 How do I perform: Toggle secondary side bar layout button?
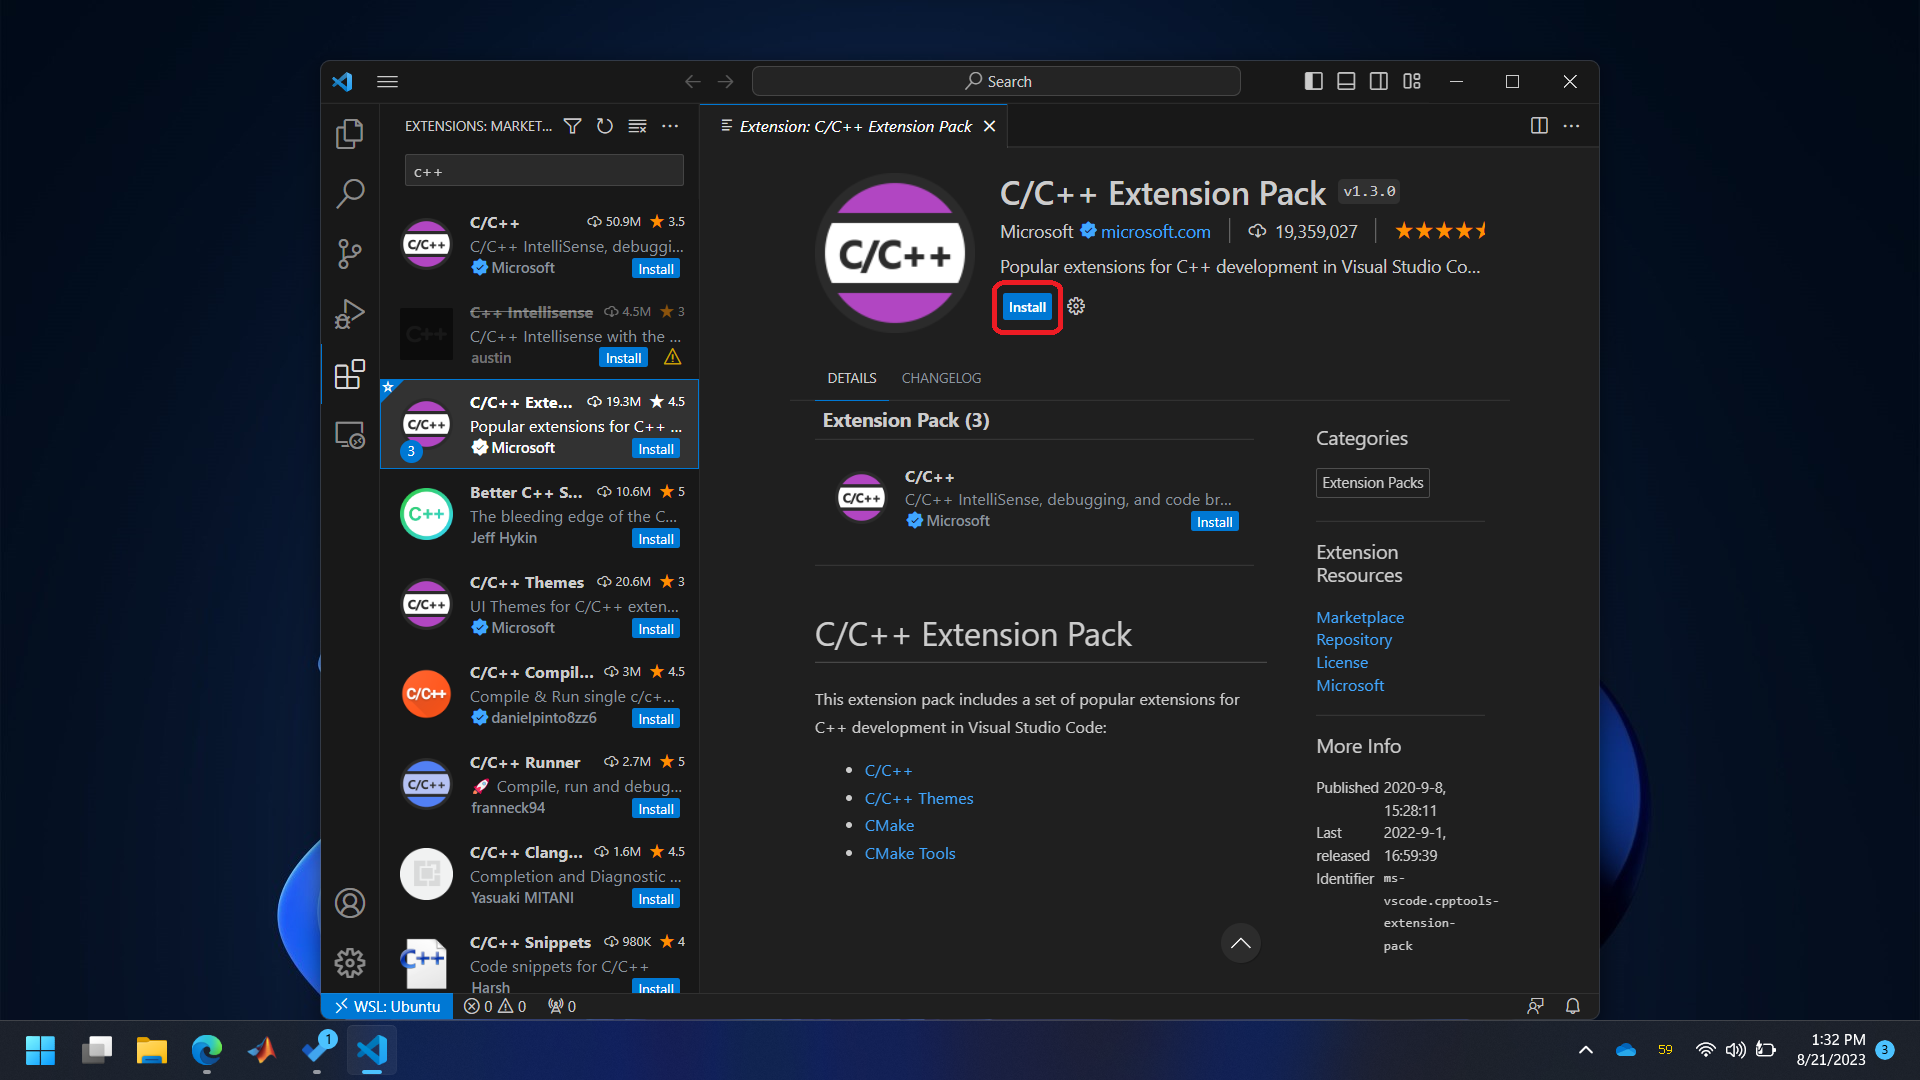tap(1378, 82)
